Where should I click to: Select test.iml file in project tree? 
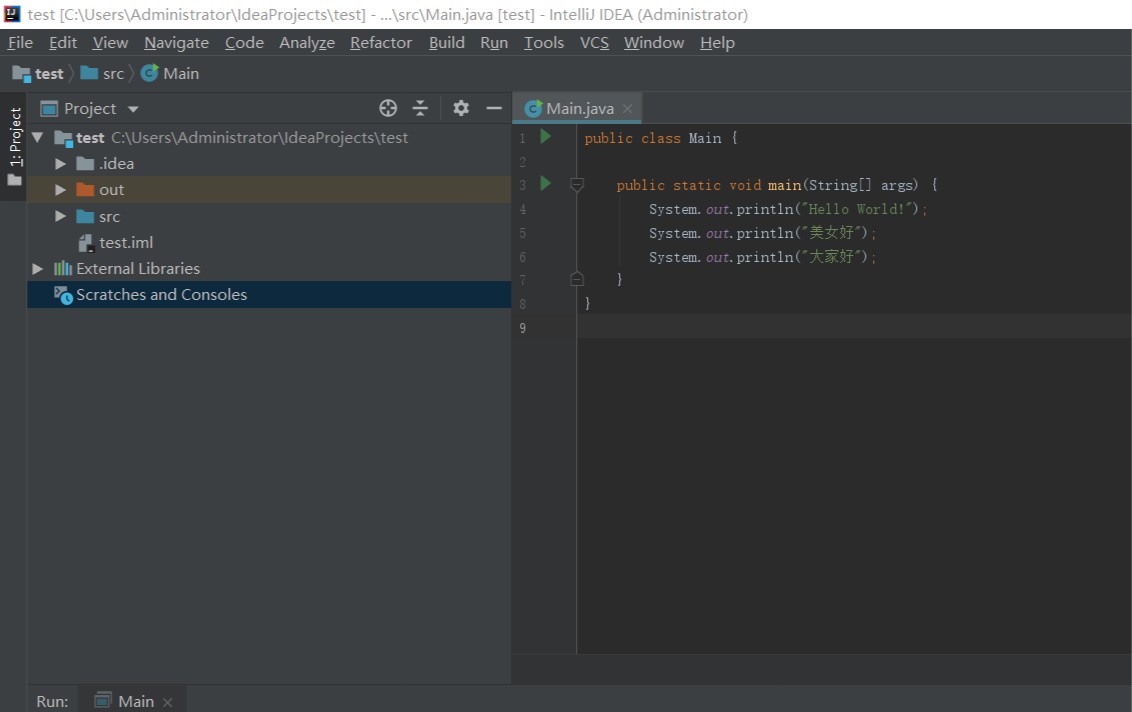coord(125,242)
